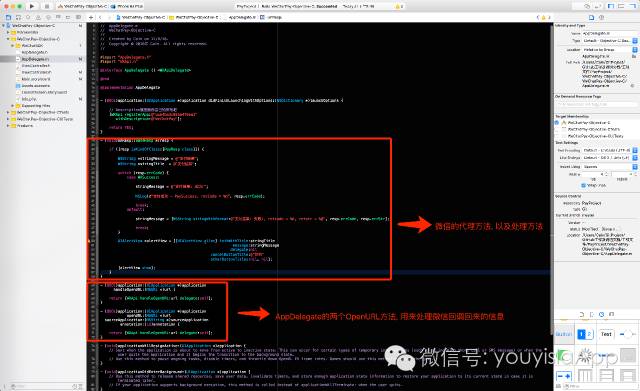Show the project navigator tab

8,18
